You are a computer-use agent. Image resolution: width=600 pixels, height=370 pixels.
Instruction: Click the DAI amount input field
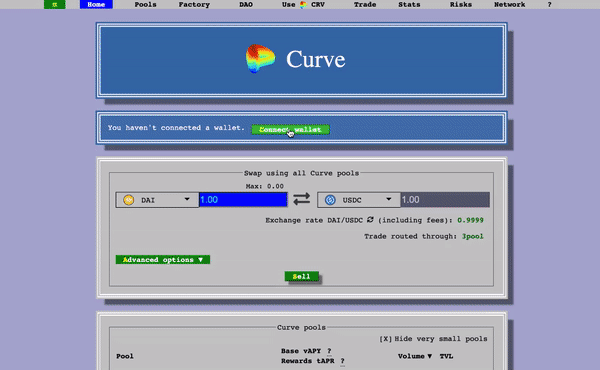tap(243, 200)
